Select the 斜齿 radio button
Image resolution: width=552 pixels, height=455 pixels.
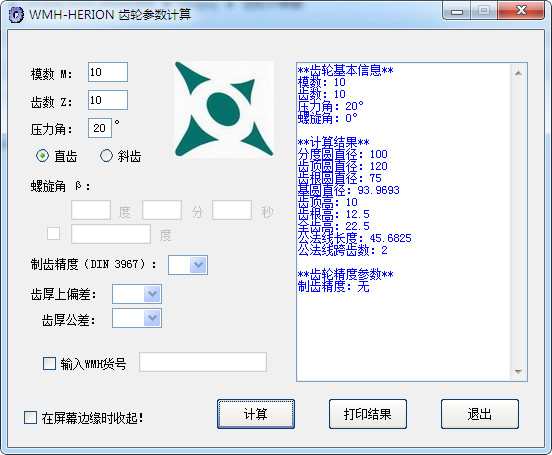[106, 156]
